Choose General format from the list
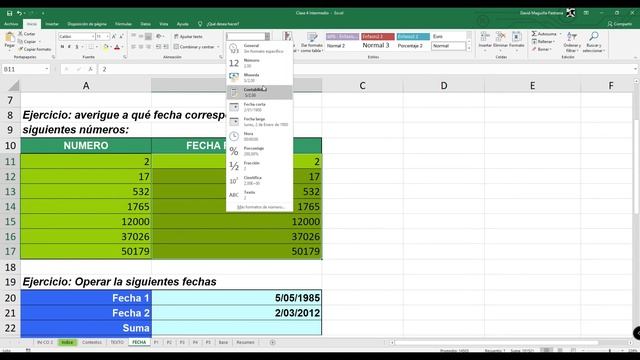 [x=260, y=49]
